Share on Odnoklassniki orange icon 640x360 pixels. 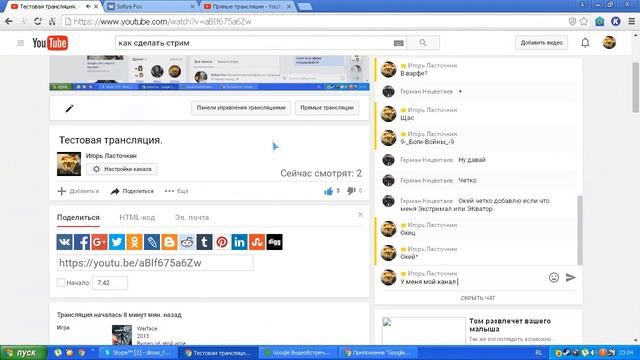coord(134,242)
